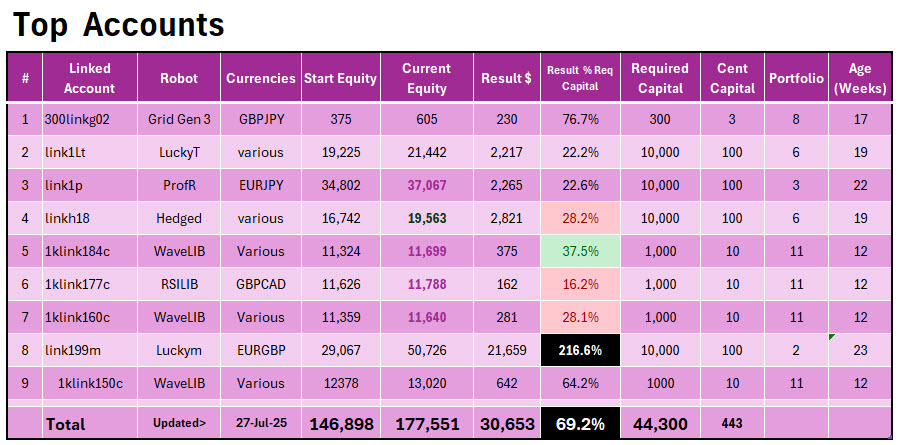
Task: Click the 27-Jul-25 updated date cell
Action: pyautogui.click(x=260, y=424)
